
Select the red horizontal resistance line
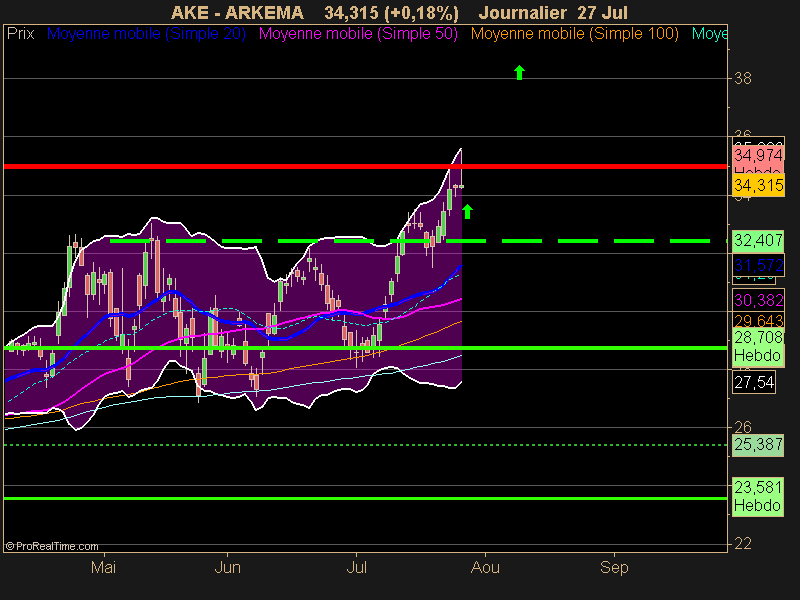[365, 166]
